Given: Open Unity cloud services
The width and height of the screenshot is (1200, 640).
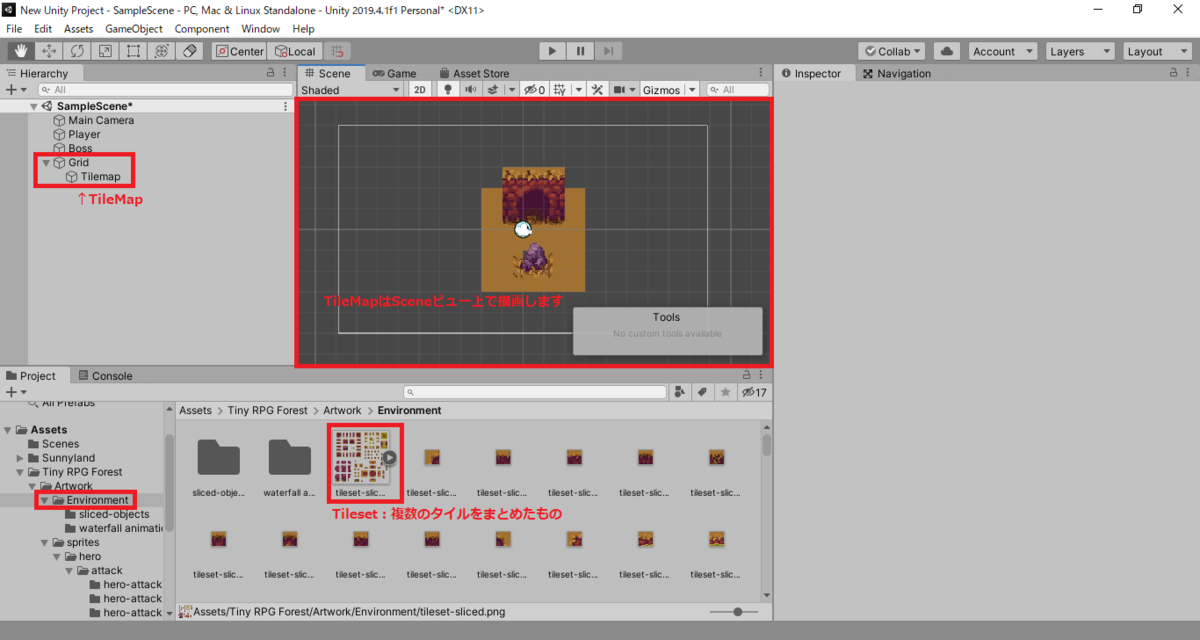Looking at the screenshot, I should [947, 51].
